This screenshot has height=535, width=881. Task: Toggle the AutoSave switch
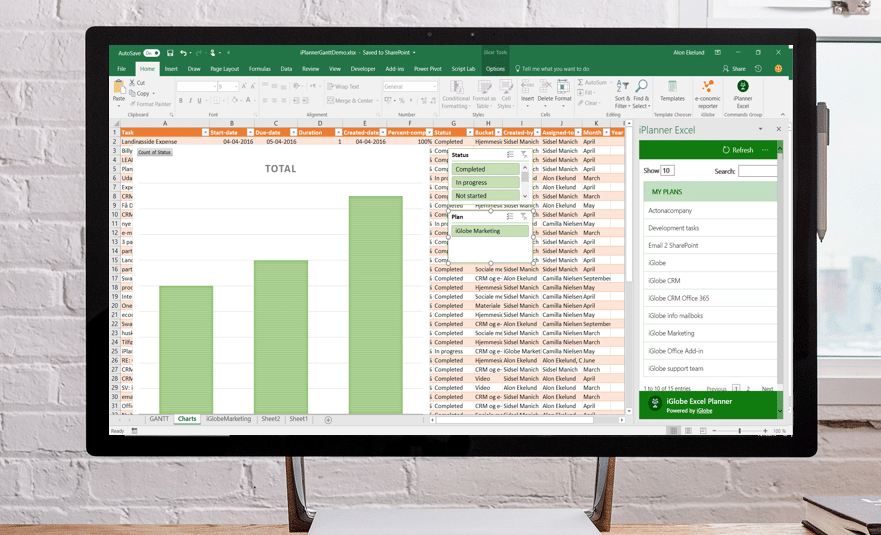pyautogui.click(x=151, y=53)
